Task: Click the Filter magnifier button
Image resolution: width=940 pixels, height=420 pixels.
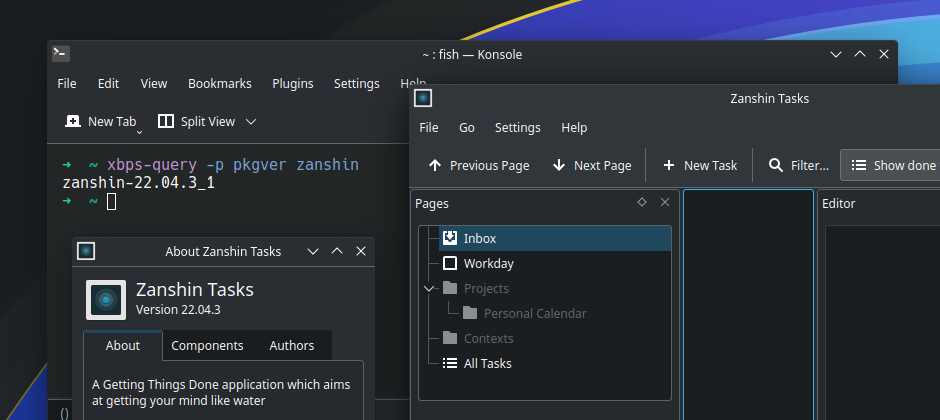Action: tap(799, 165)
